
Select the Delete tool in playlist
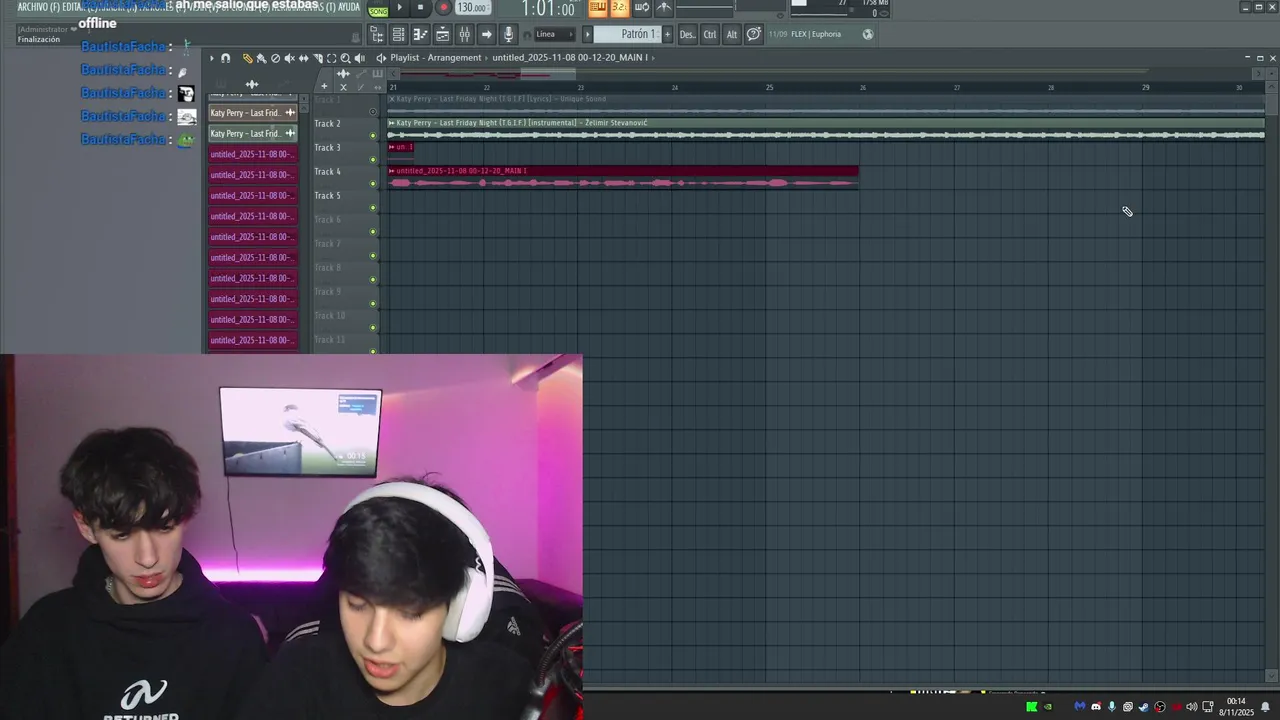(275, 58)
